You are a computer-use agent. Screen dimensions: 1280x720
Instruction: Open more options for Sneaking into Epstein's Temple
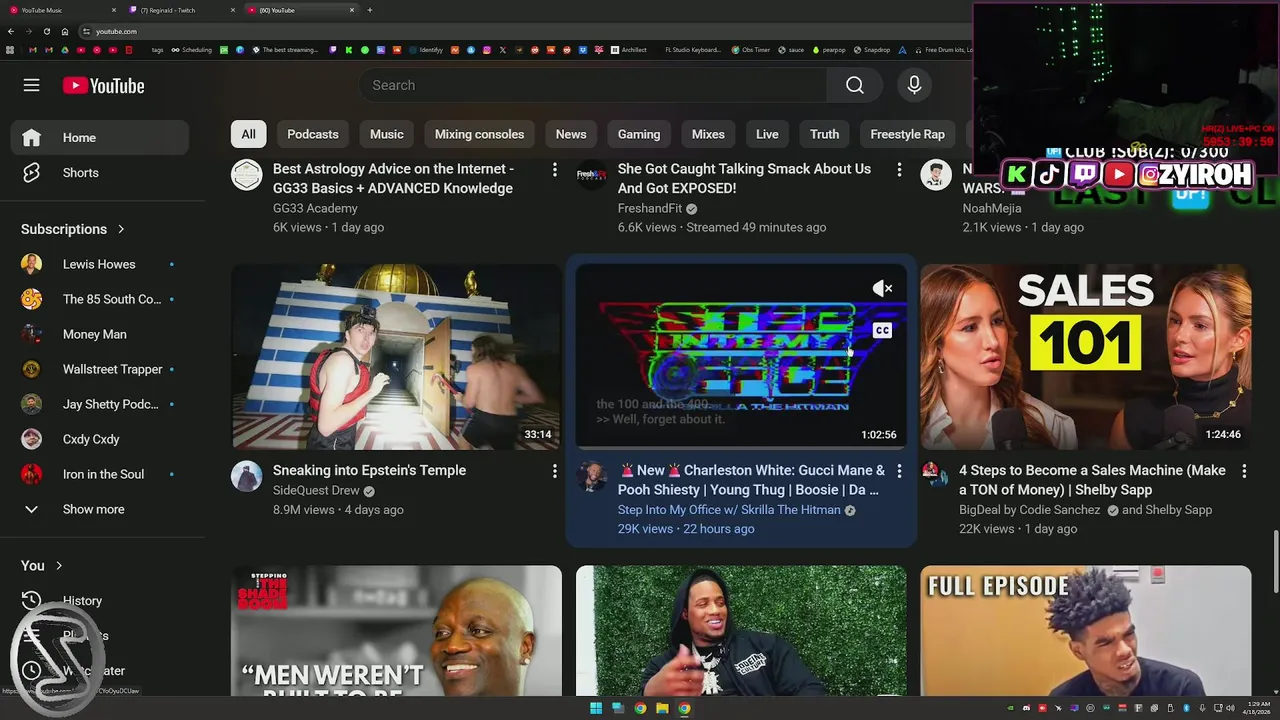pyautogui.click(x=554, y=471)
